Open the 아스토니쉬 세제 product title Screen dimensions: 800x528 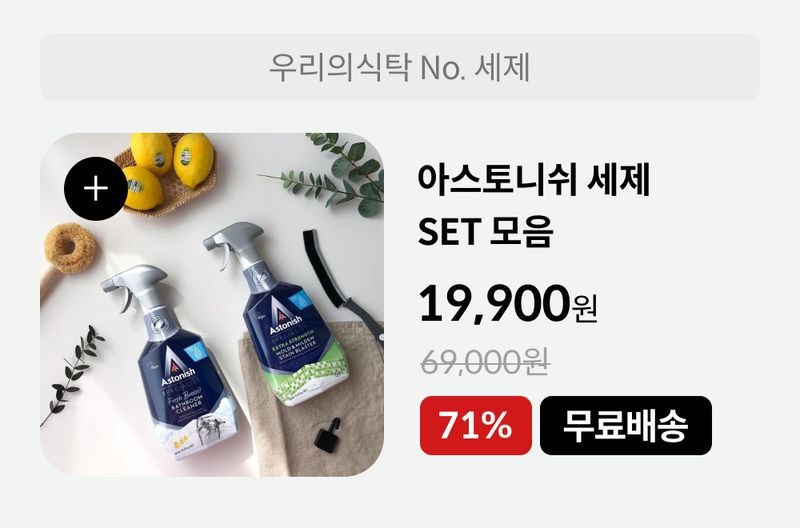[534, 181]
